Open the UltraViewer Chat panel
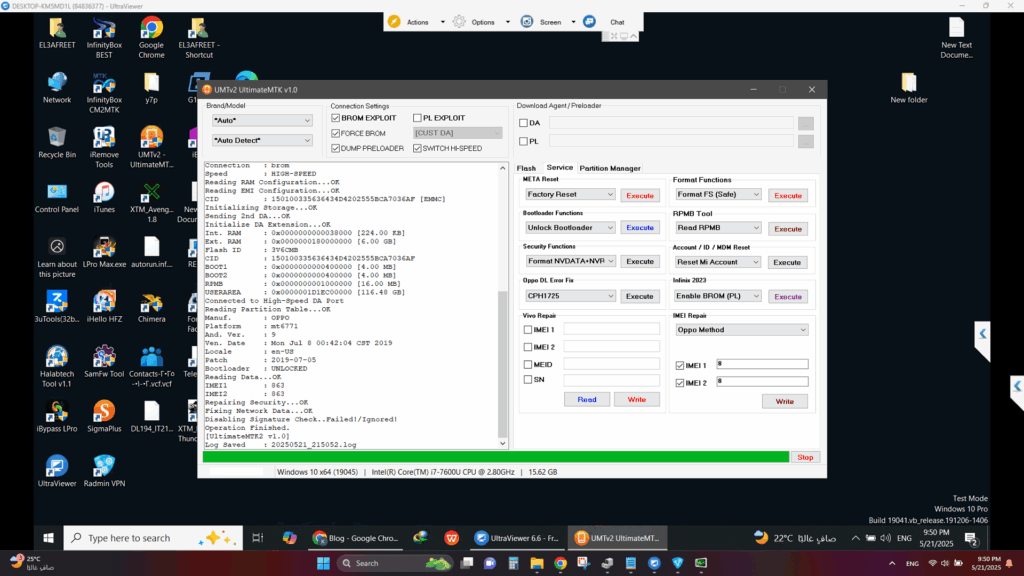Image resolution: width=1024 pixels, height=576 pixels. pyautogui.click(x=608, y=22)
